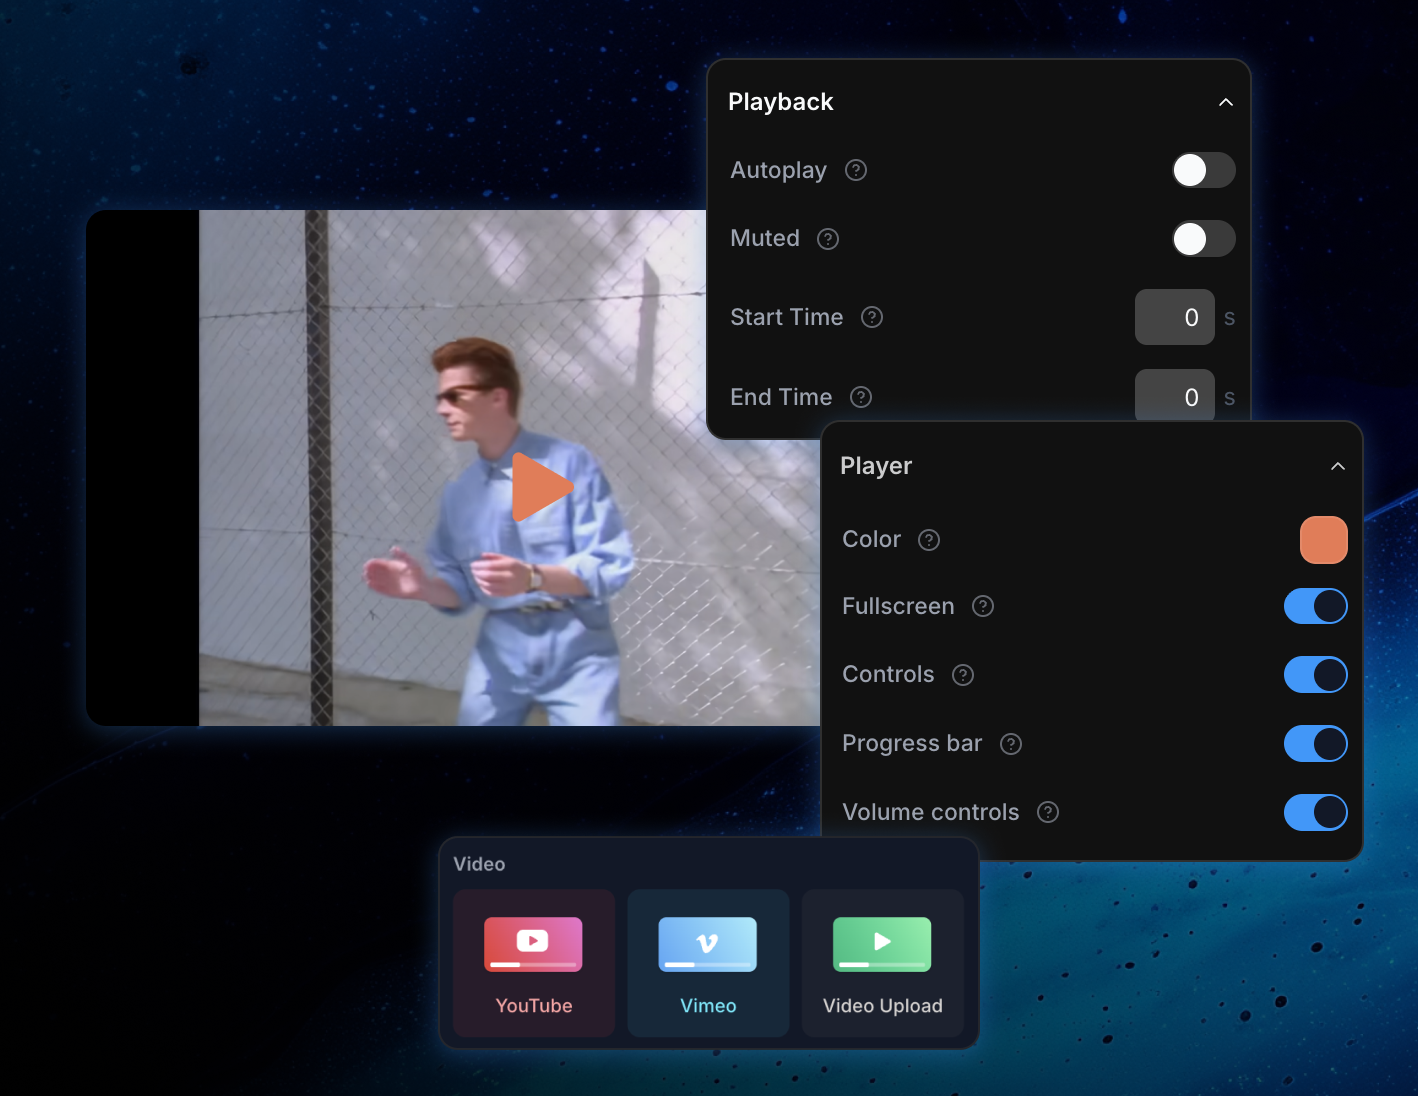Click the Controls help question mark icon
The width and height of the screenshot is (1418, 1096).
pos(963,675)
